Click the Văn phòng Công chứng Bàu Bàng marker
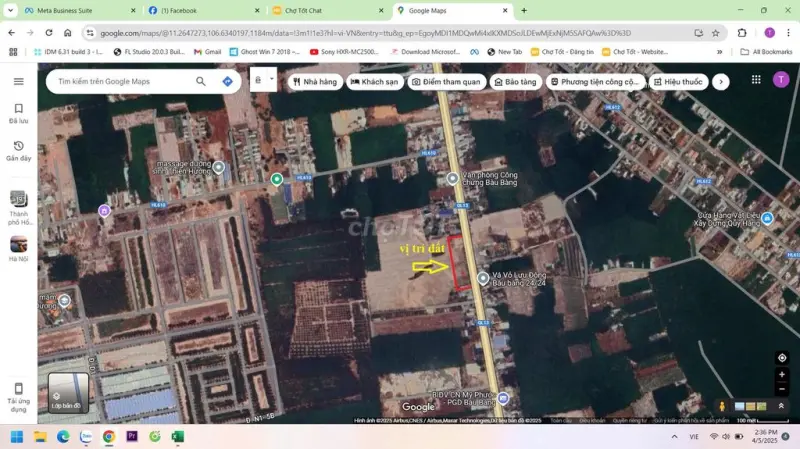 pos(453,178)
